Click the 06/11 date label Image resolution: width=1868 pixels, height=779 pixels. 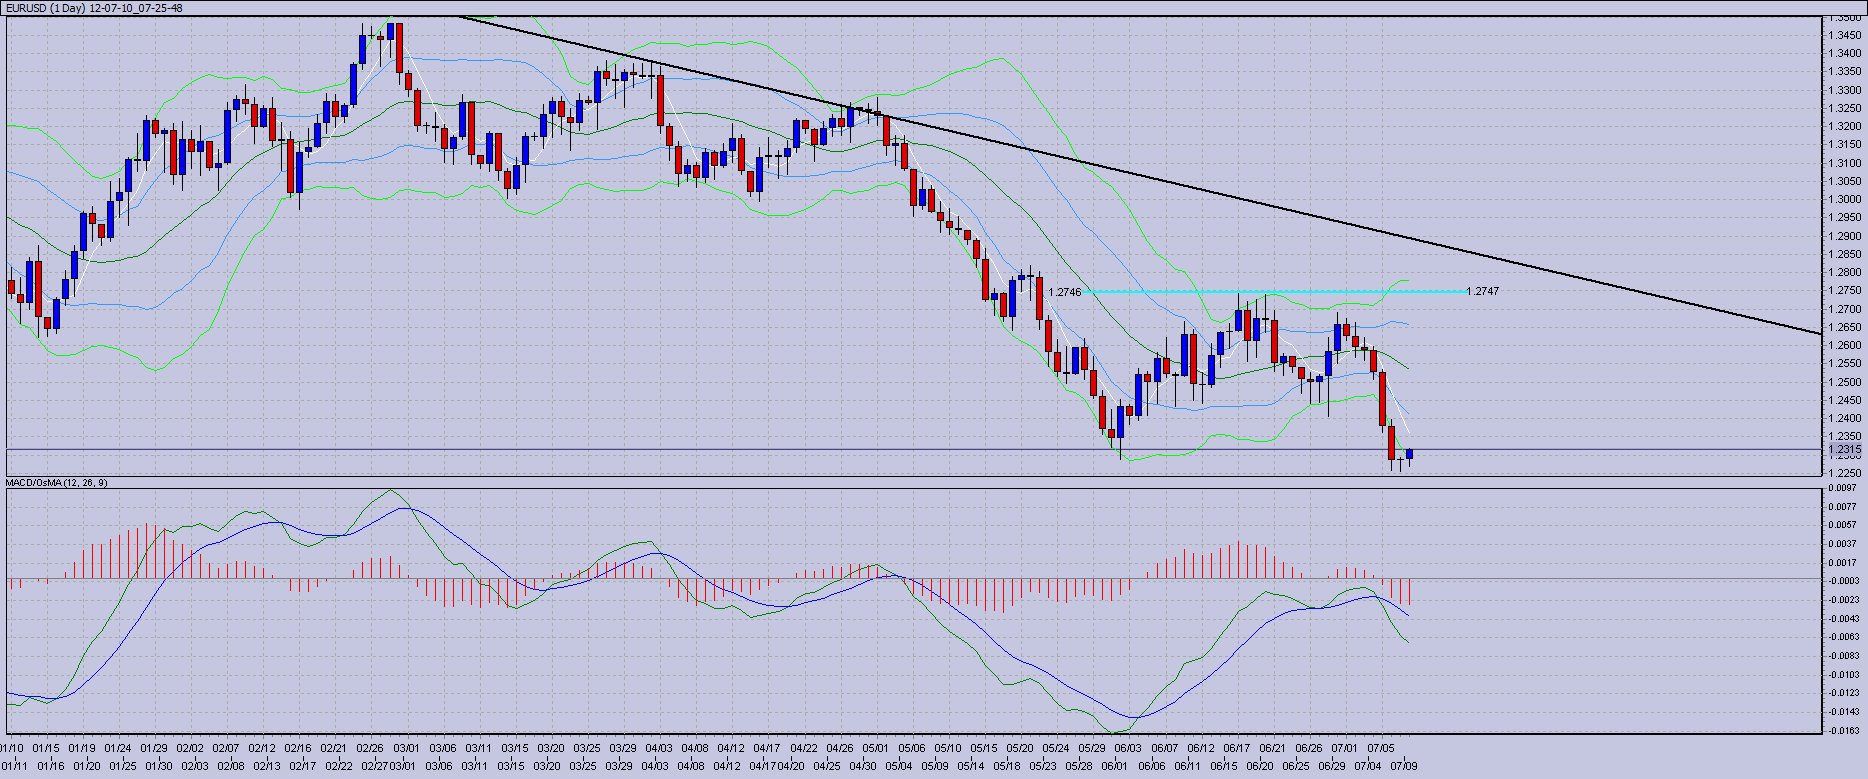coord(1187,767)
